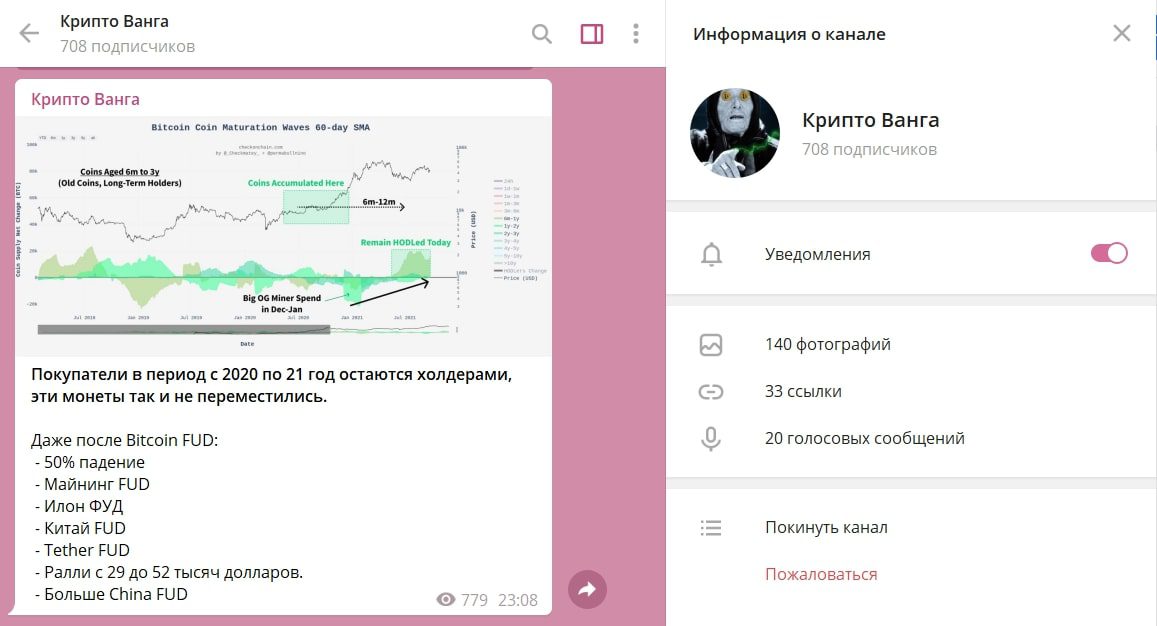Forward the post with share arrow button
Viewport: 1157px width, 626px height.
coord(587,589)
